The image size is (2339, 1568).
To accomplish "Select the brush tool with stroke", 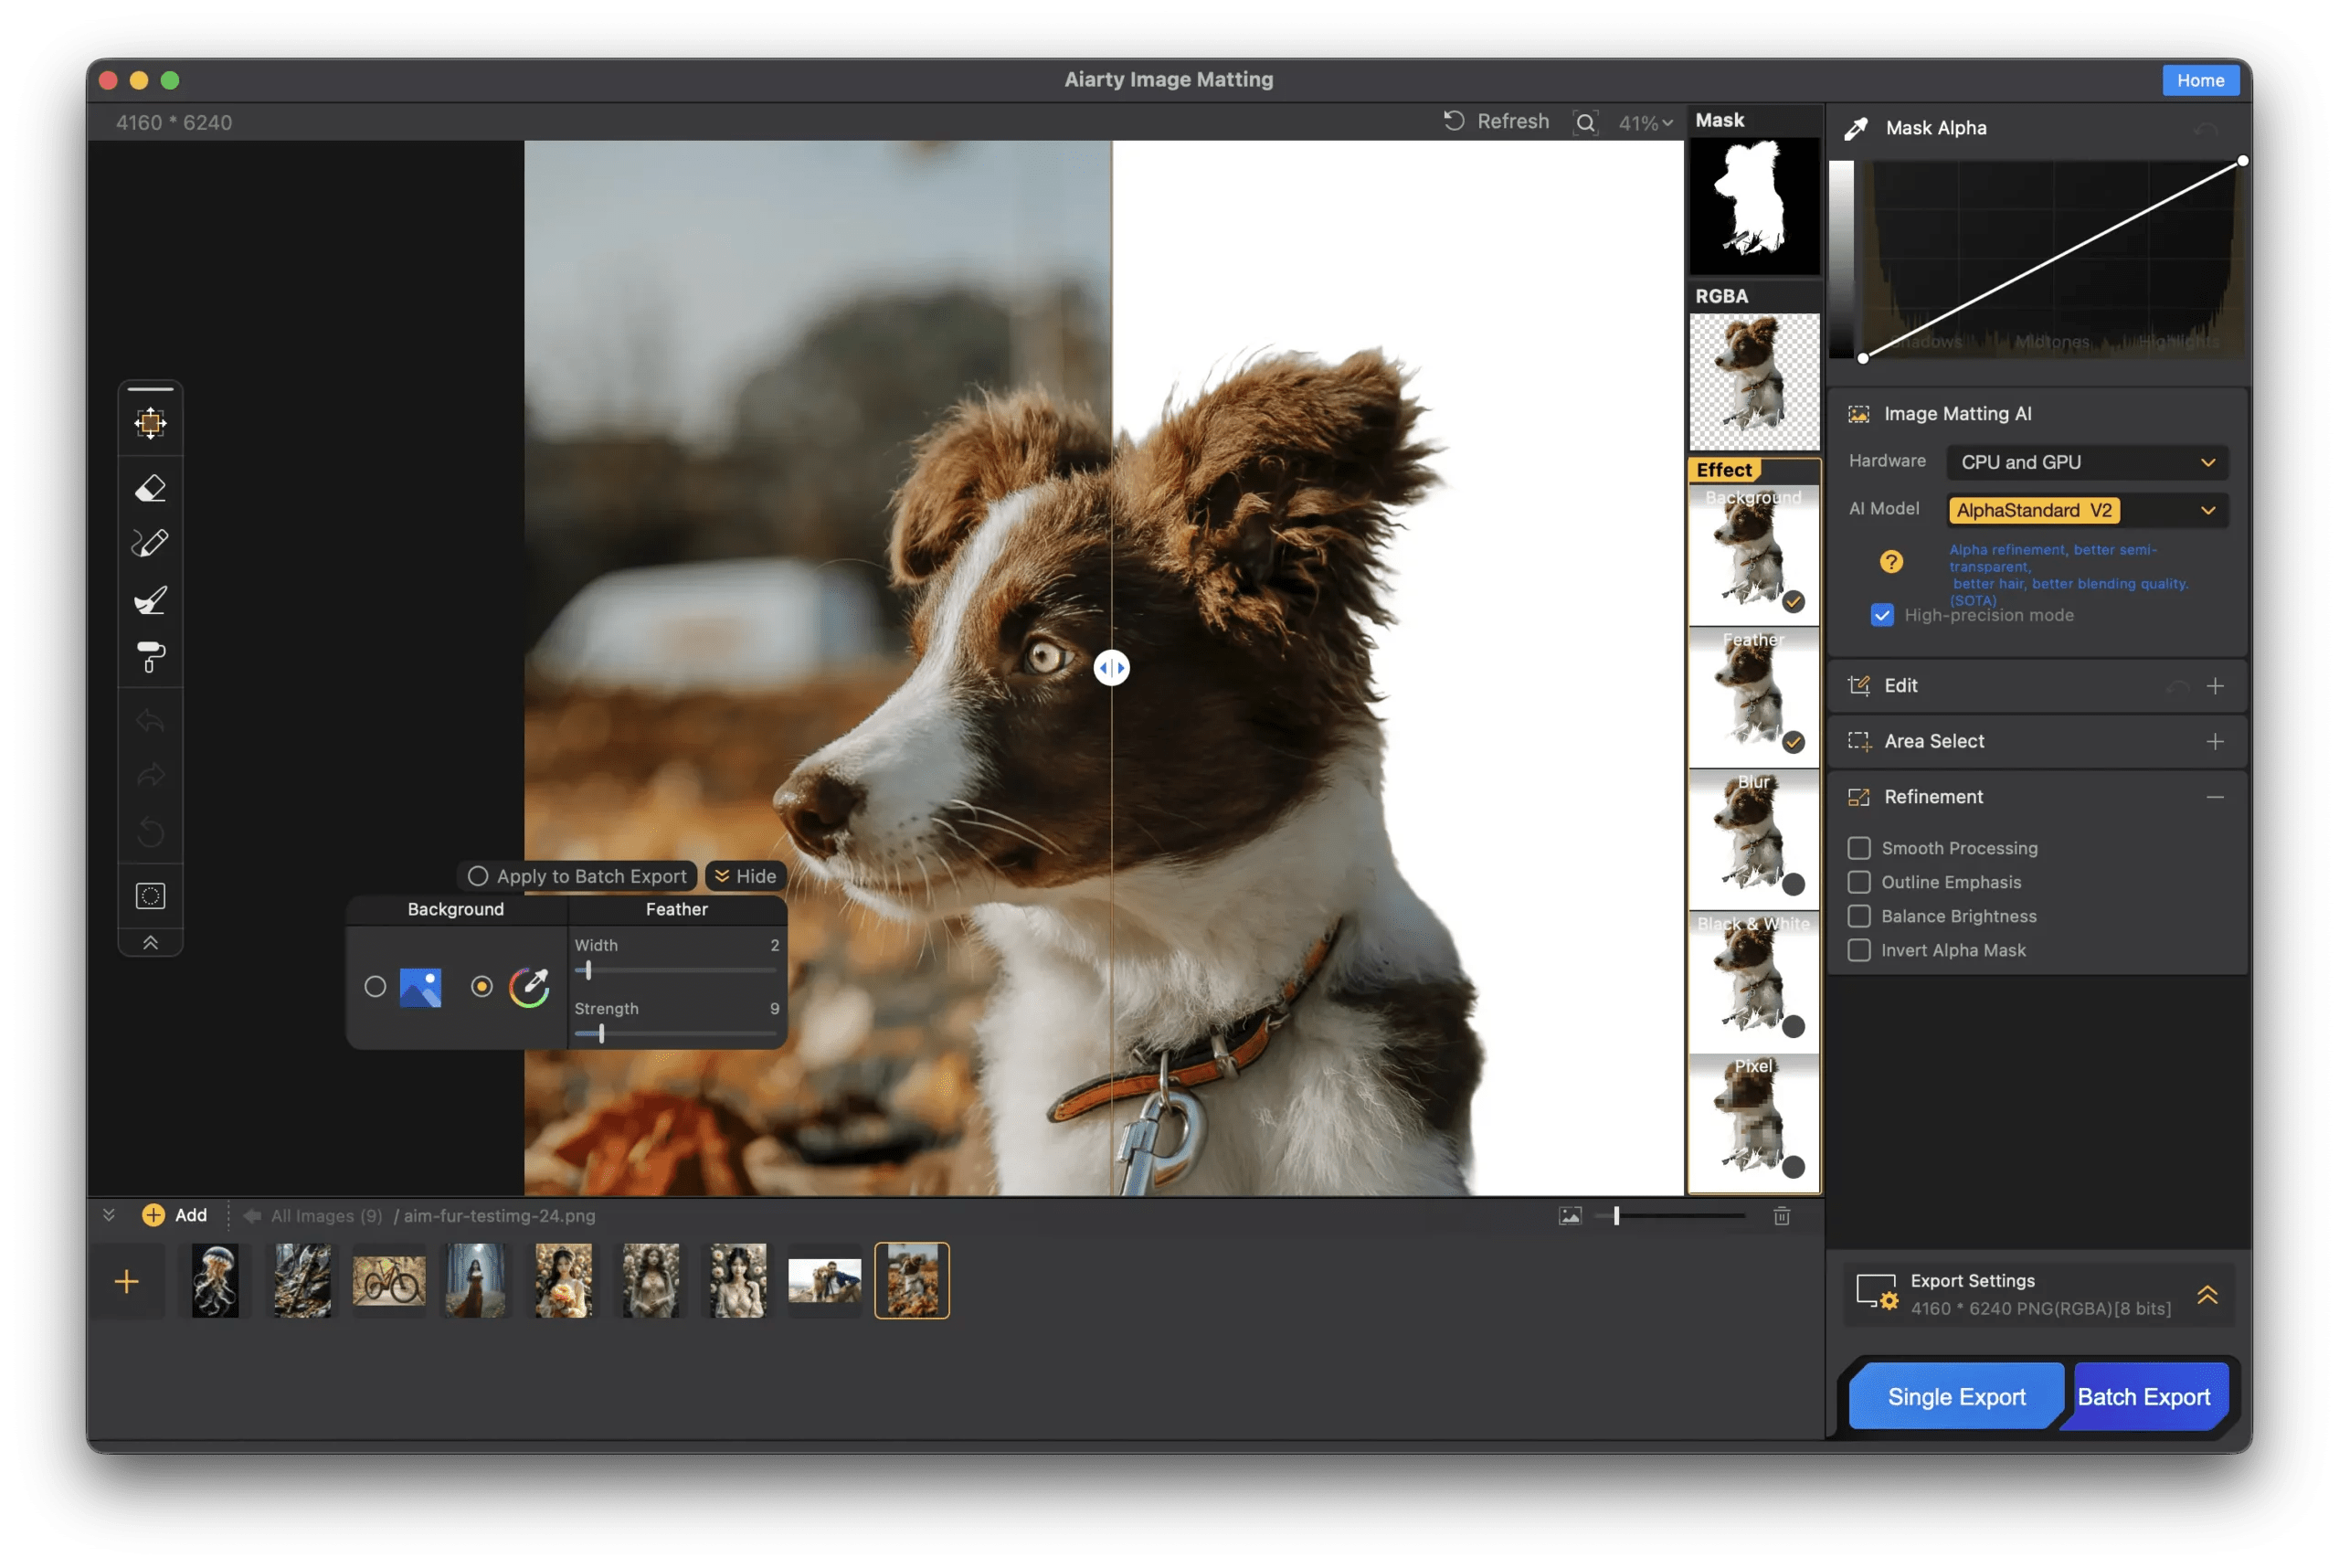I will pos(150,600).
